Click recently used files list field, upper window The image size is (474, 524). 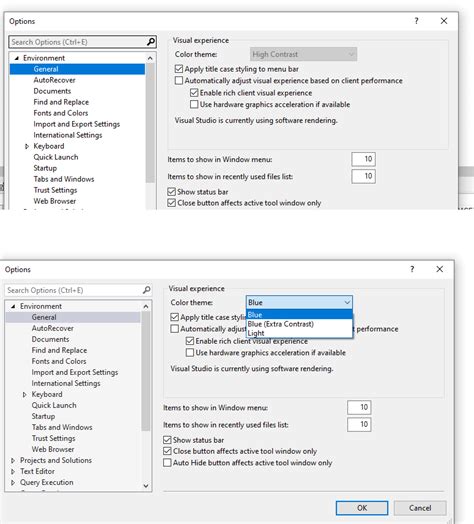363,176
